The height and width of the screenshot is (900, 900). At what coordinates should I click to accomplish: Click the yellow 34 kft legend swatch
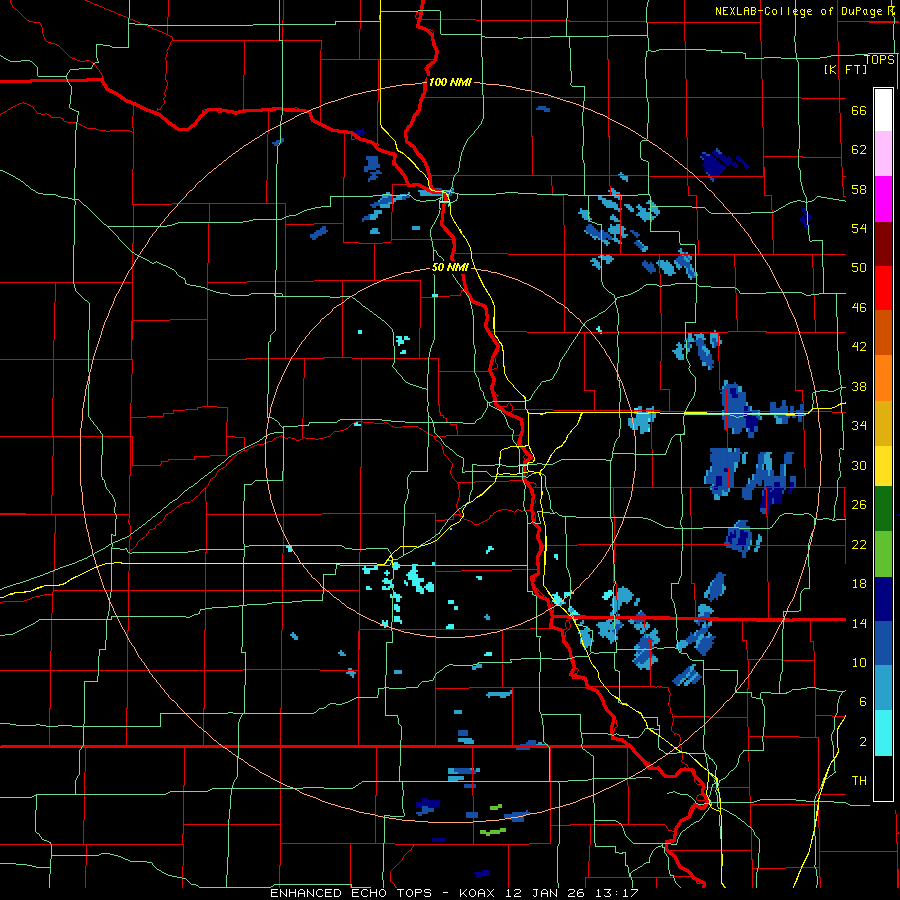pos(883,466)
